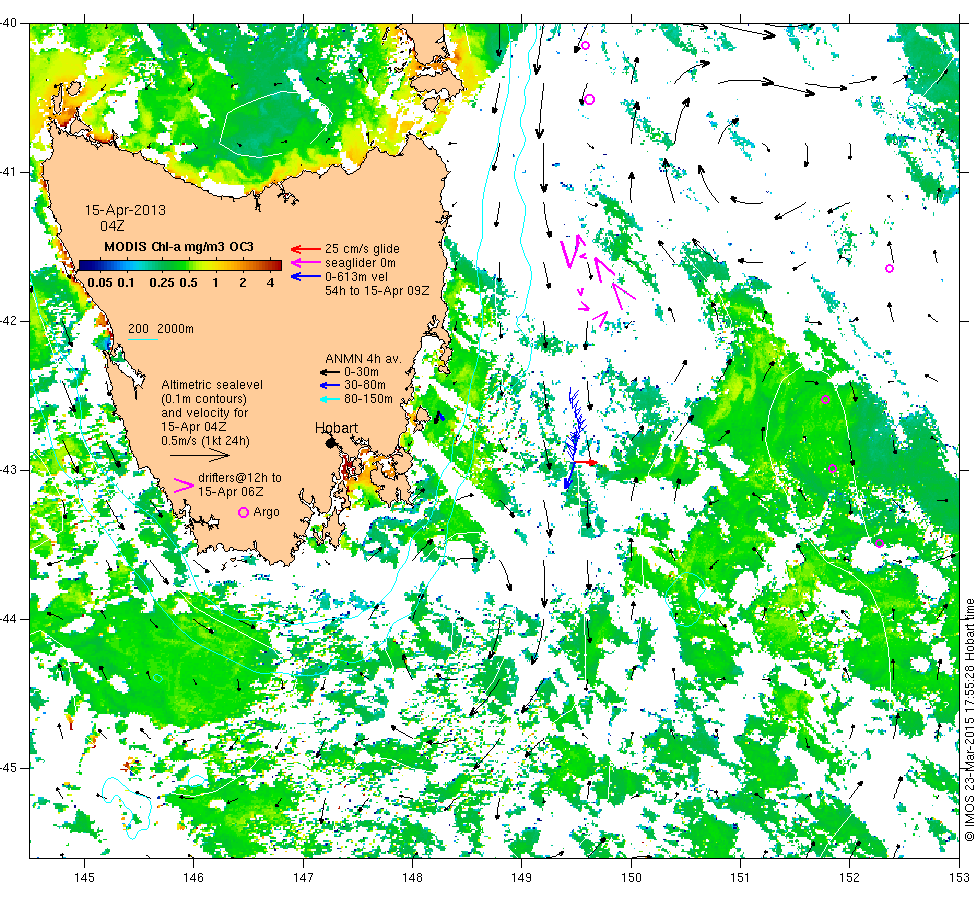Click the Argo circle at 152.3E near -41.65
This screenshot has height=900, width=980.
[889, 269]
